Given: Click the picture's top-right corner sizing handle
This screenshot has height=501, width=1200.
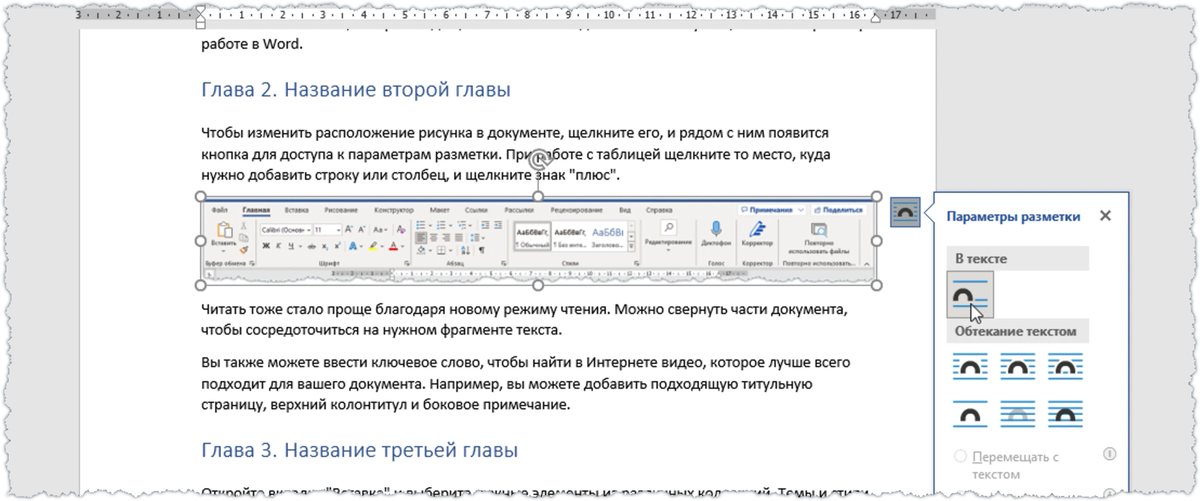Looking at the screenshot, I should (x=878, y=197).
